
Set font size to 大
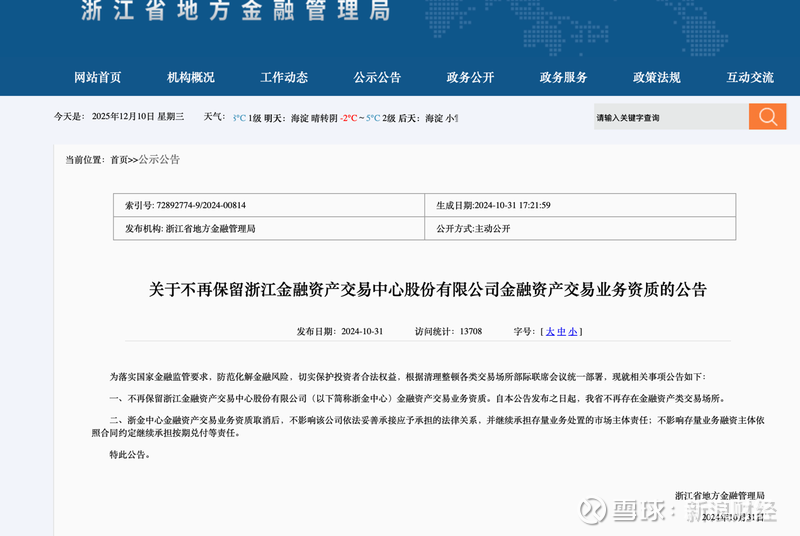tap(550, 331)
